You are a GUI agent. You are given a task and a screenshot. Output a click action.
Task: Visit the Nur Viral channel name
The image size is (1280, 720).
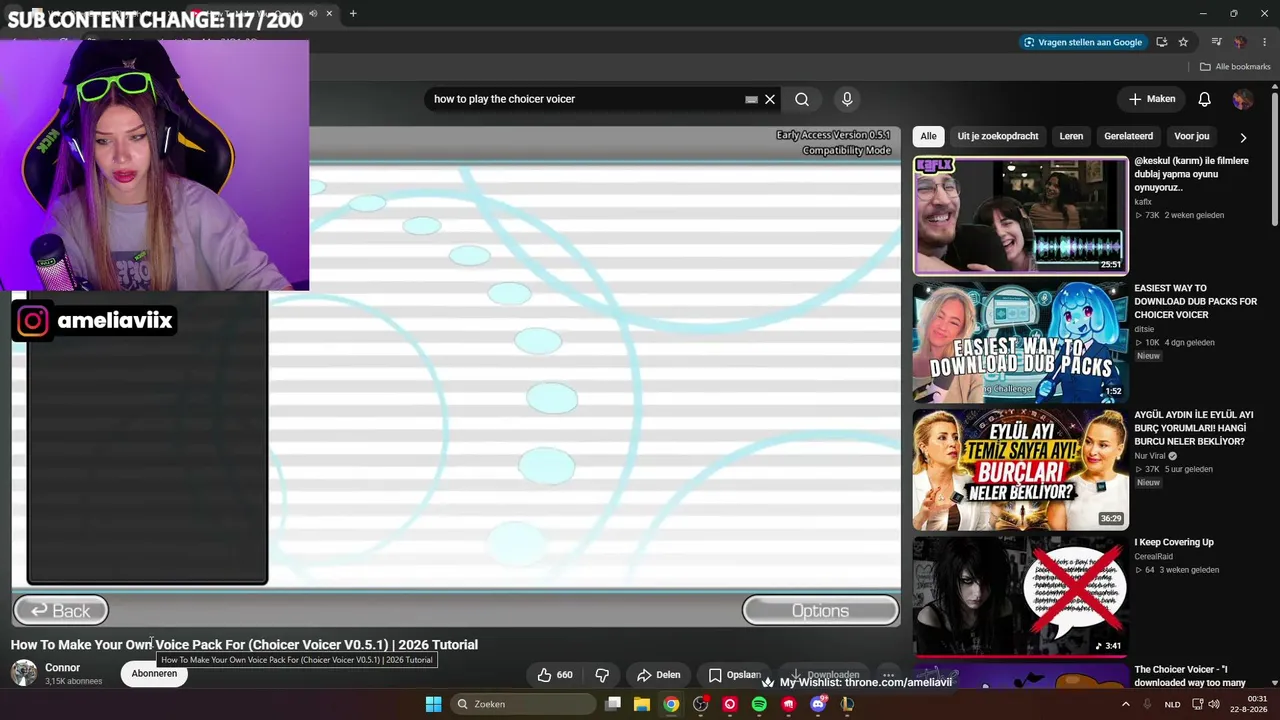[1150, 456]
